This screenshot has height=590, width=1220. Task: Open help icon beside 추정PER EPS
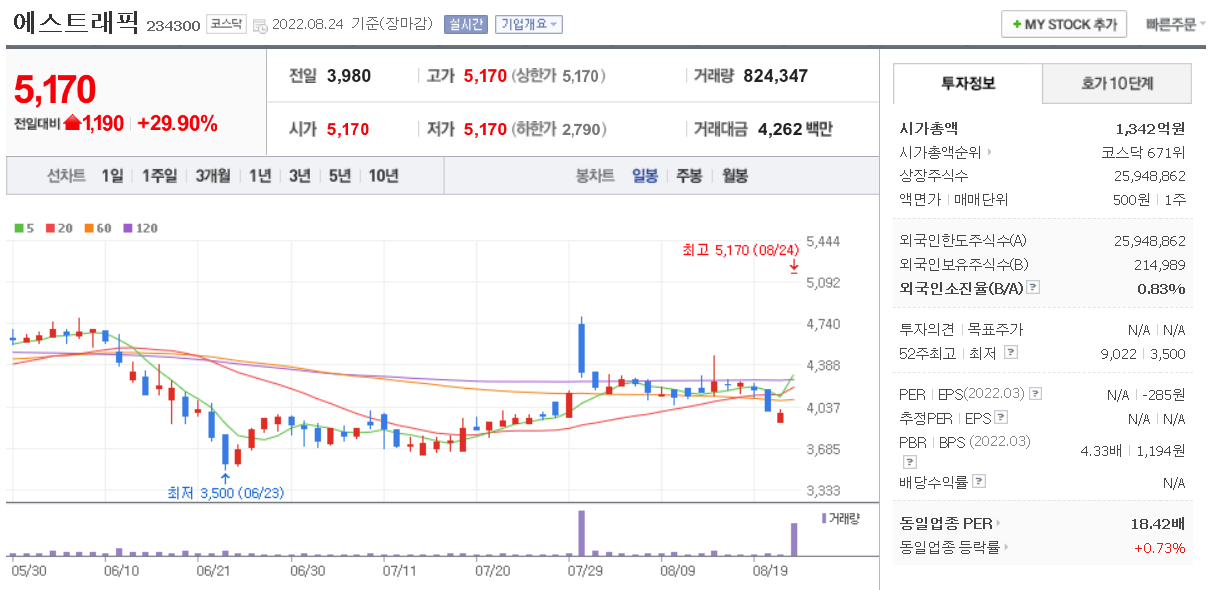click(x=1002, y=418)
